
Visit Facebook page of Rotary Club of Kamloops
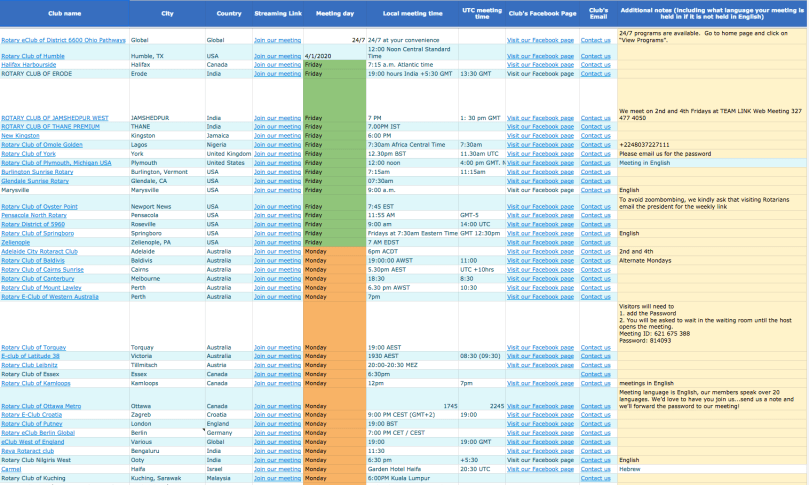[x=540, y=382]
